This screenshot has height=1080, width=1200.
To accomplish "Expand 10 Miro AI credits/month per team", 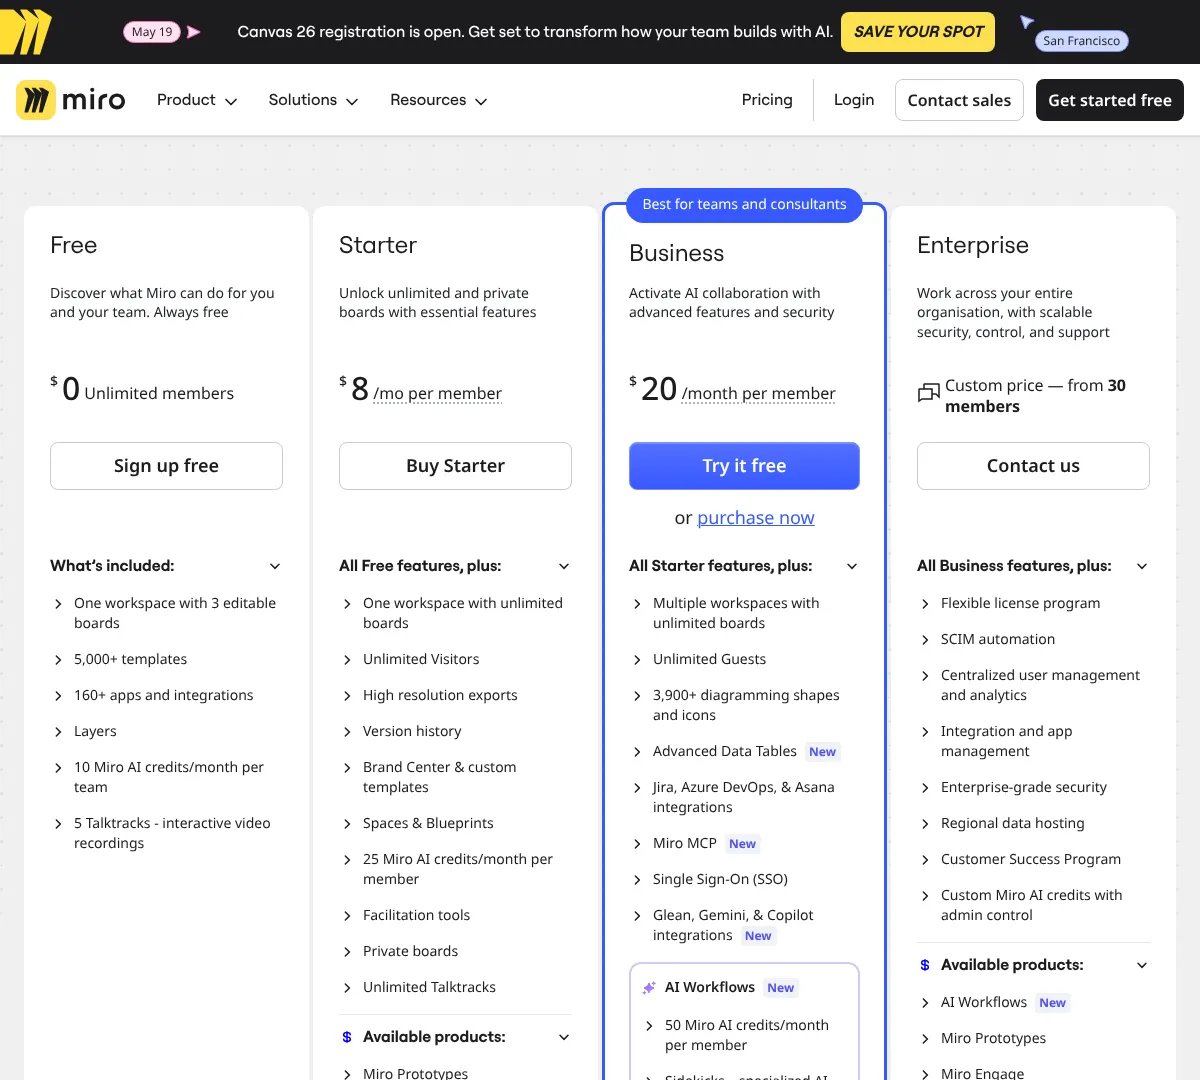I will pyautogui.click(x=166, y=777).
